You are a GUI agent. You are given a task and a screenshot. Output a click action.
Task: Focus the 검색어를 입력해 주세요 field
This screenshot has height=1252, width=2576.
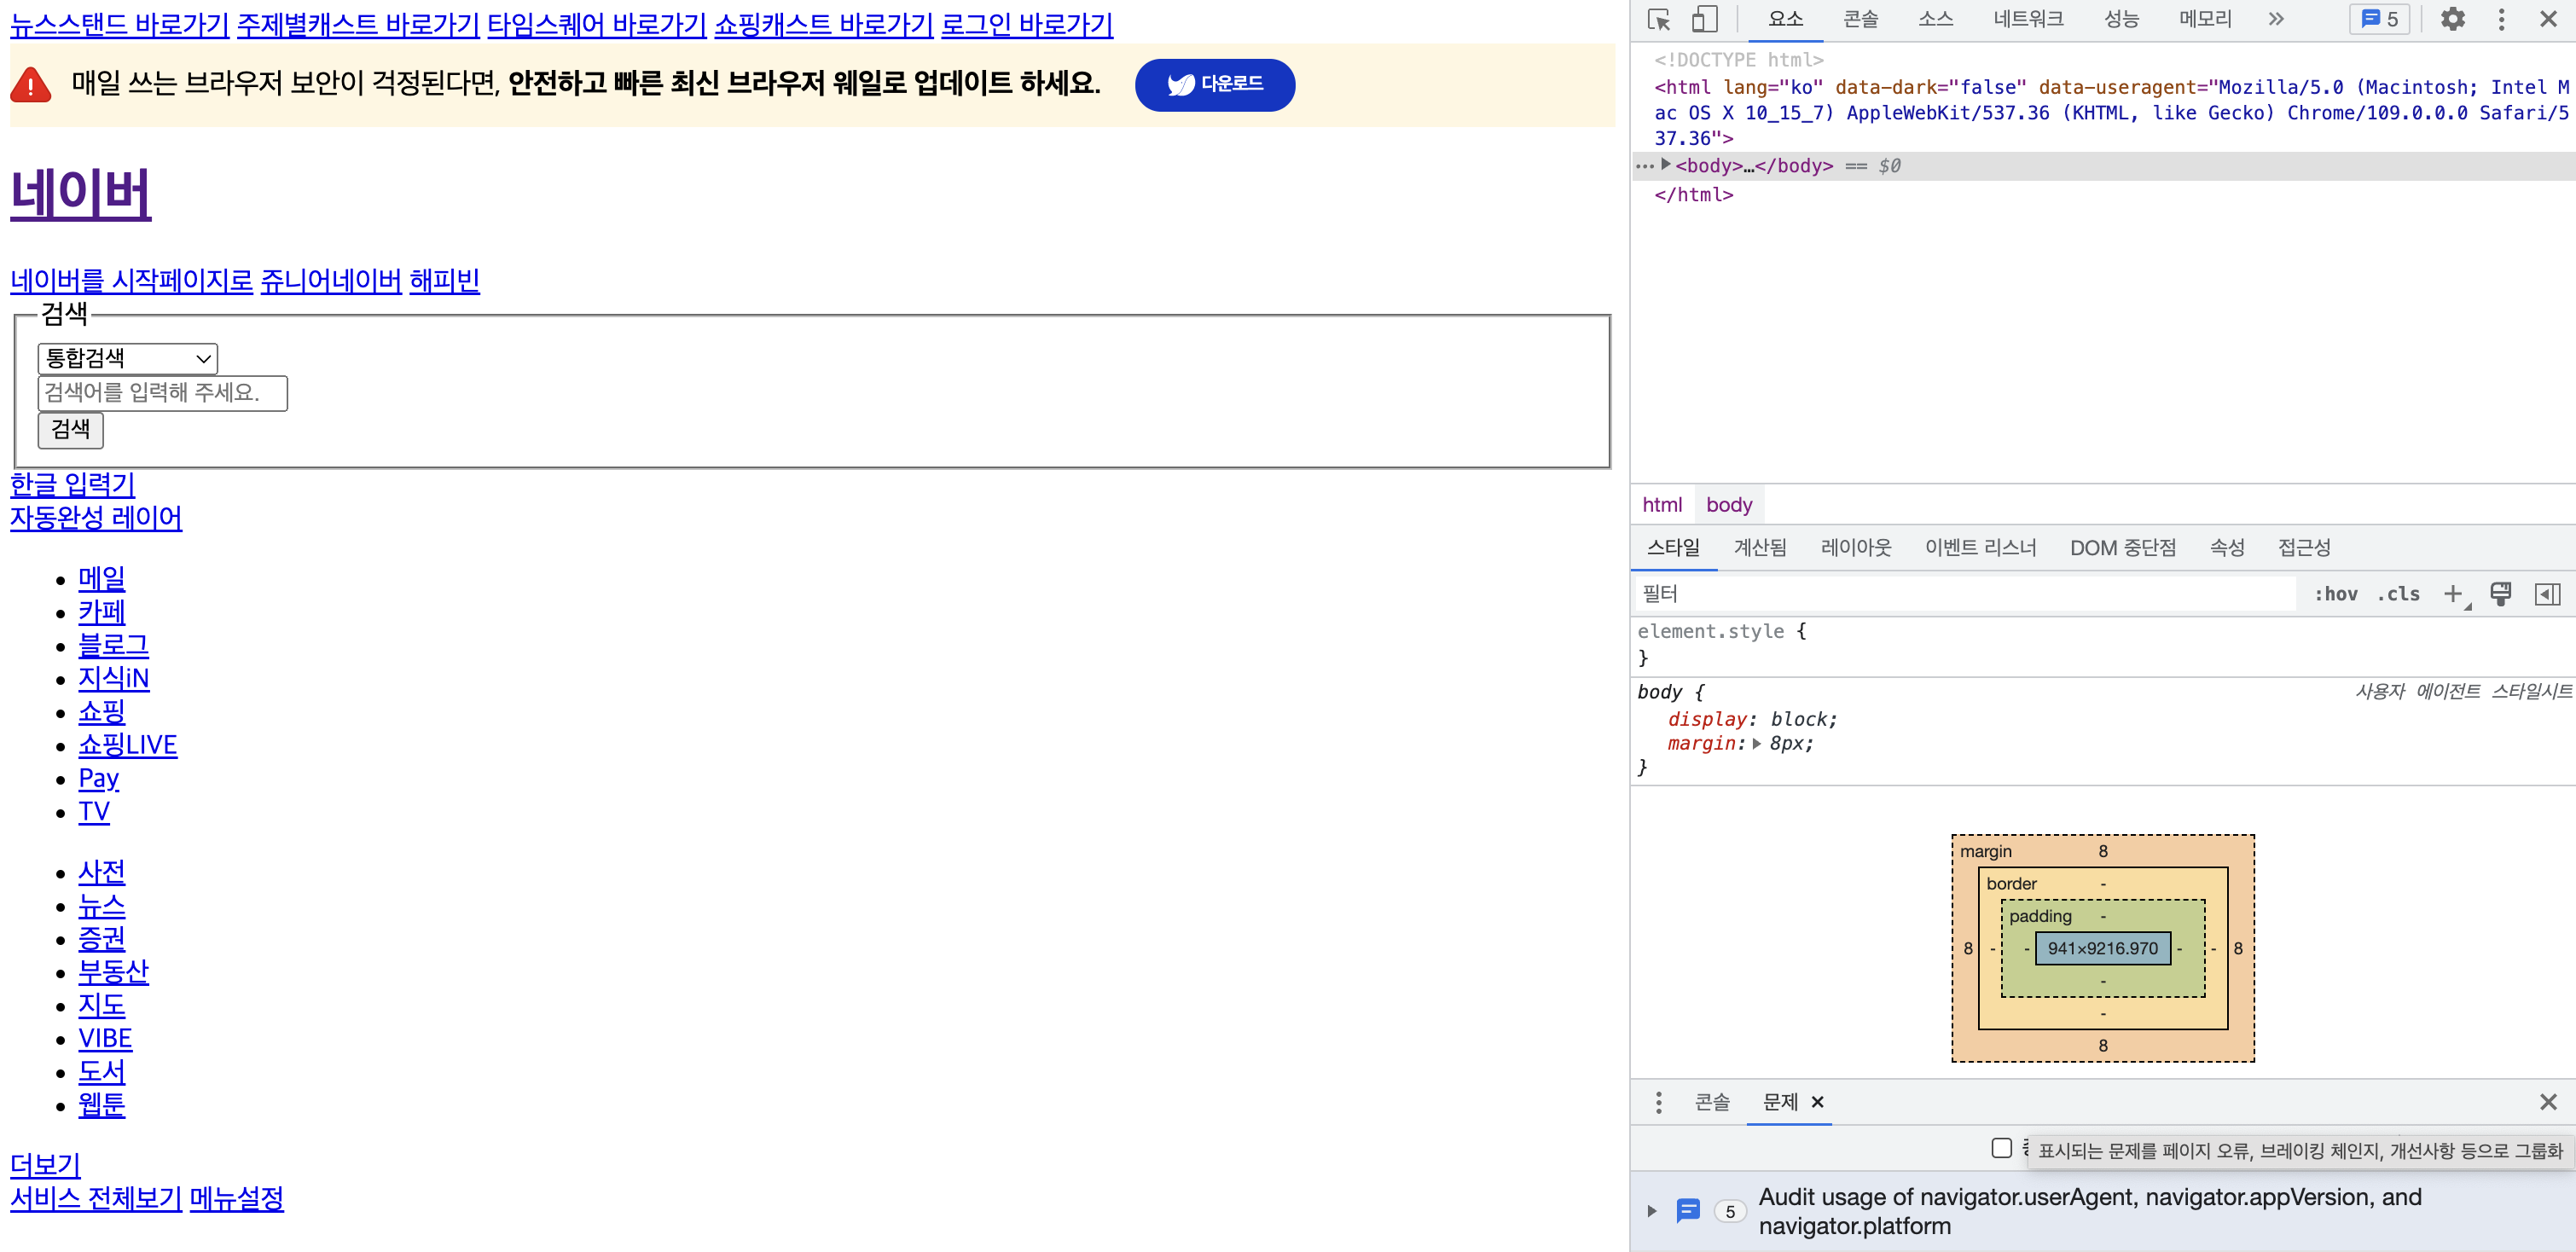162,393
